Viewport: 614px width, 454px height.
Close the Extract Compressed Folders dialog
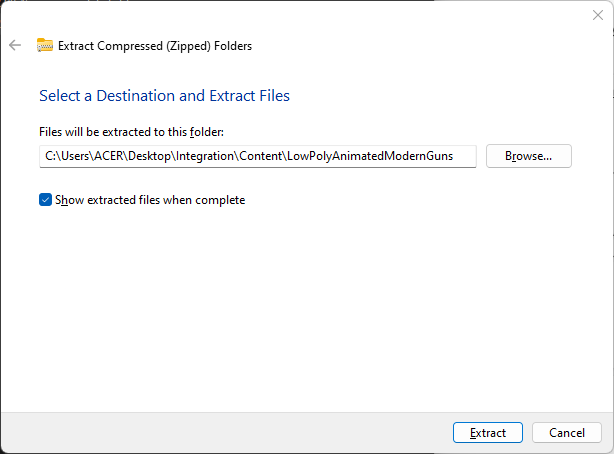click(x=598, y=14)
